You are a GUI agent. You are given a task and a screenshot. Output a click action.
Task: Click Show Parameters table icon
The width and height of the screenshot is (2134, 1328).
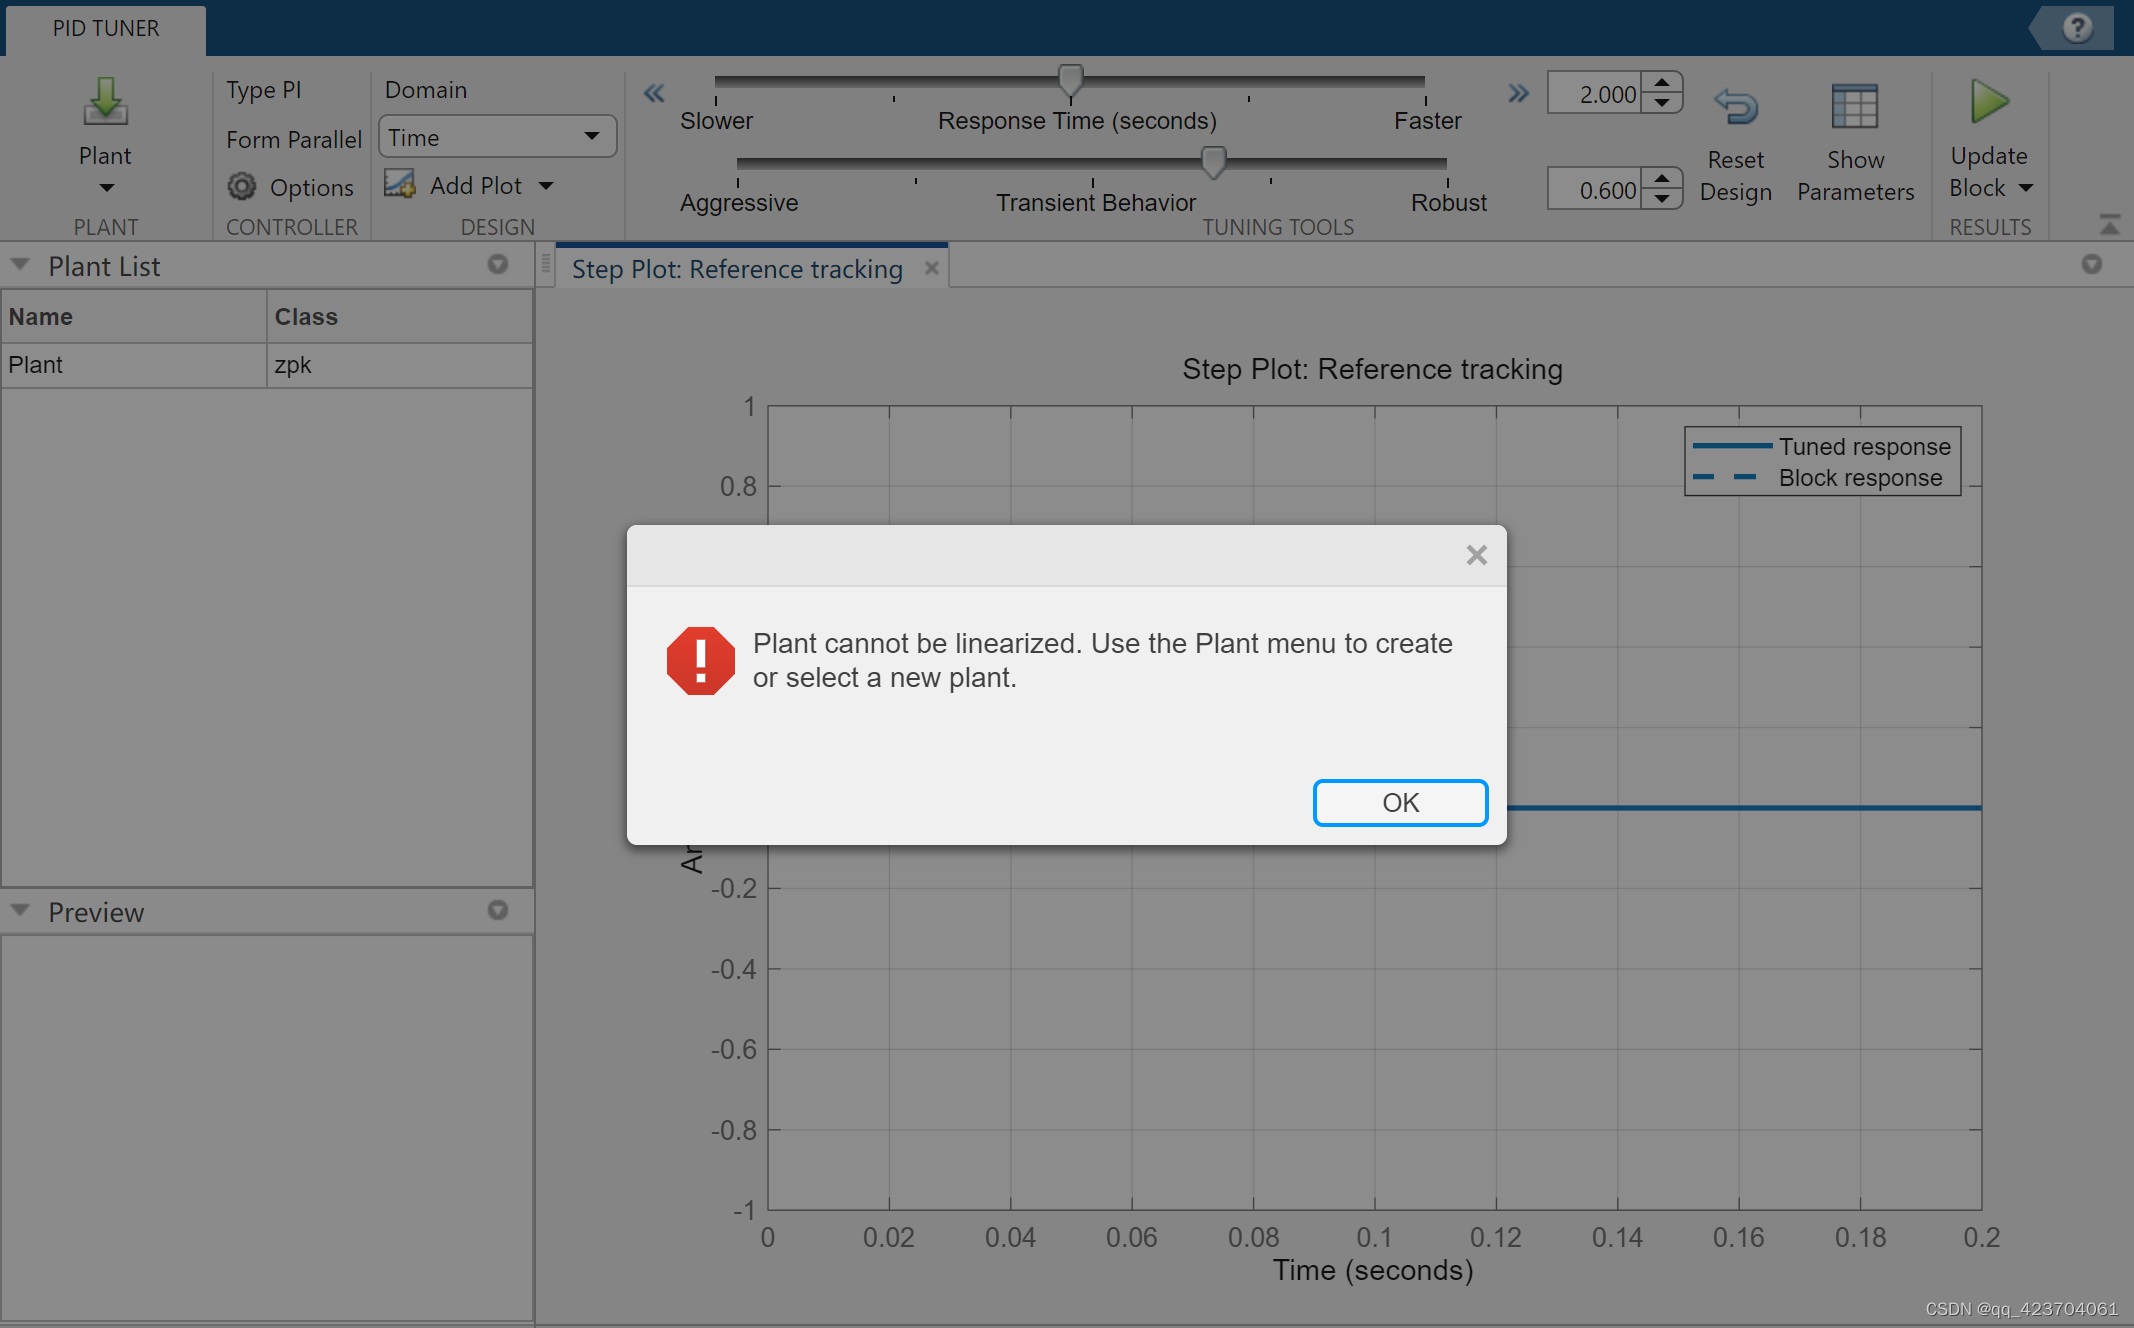pos(1854,107)
